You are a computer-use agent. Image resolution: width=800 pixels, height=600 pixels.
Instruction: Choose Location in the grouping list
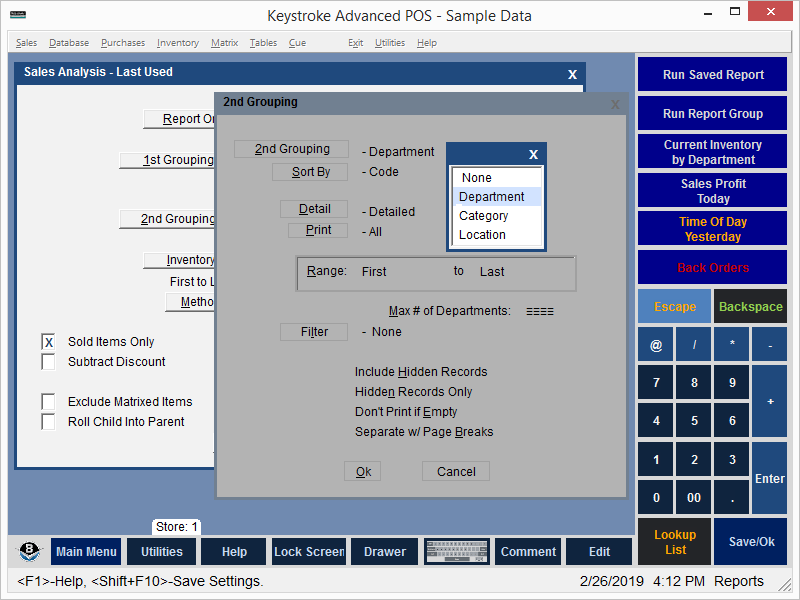tap(482, 235)
